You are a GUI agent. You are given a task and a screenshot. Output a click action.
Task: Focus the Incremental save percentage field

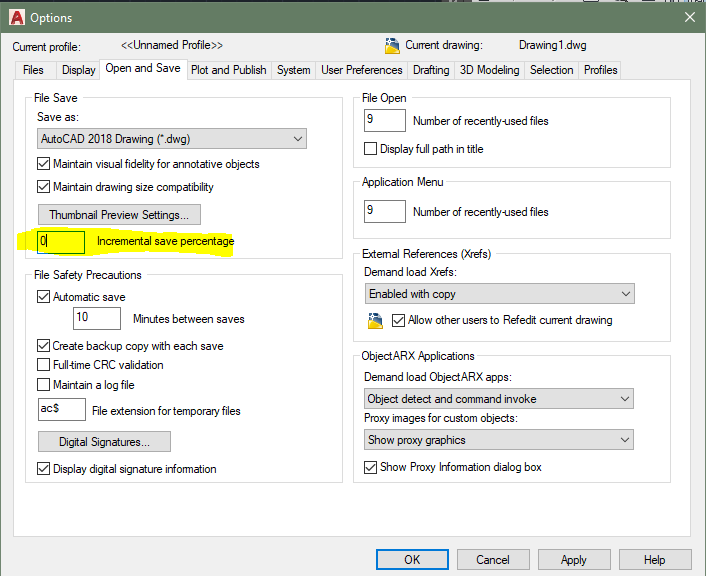click(x=61, y=242)
